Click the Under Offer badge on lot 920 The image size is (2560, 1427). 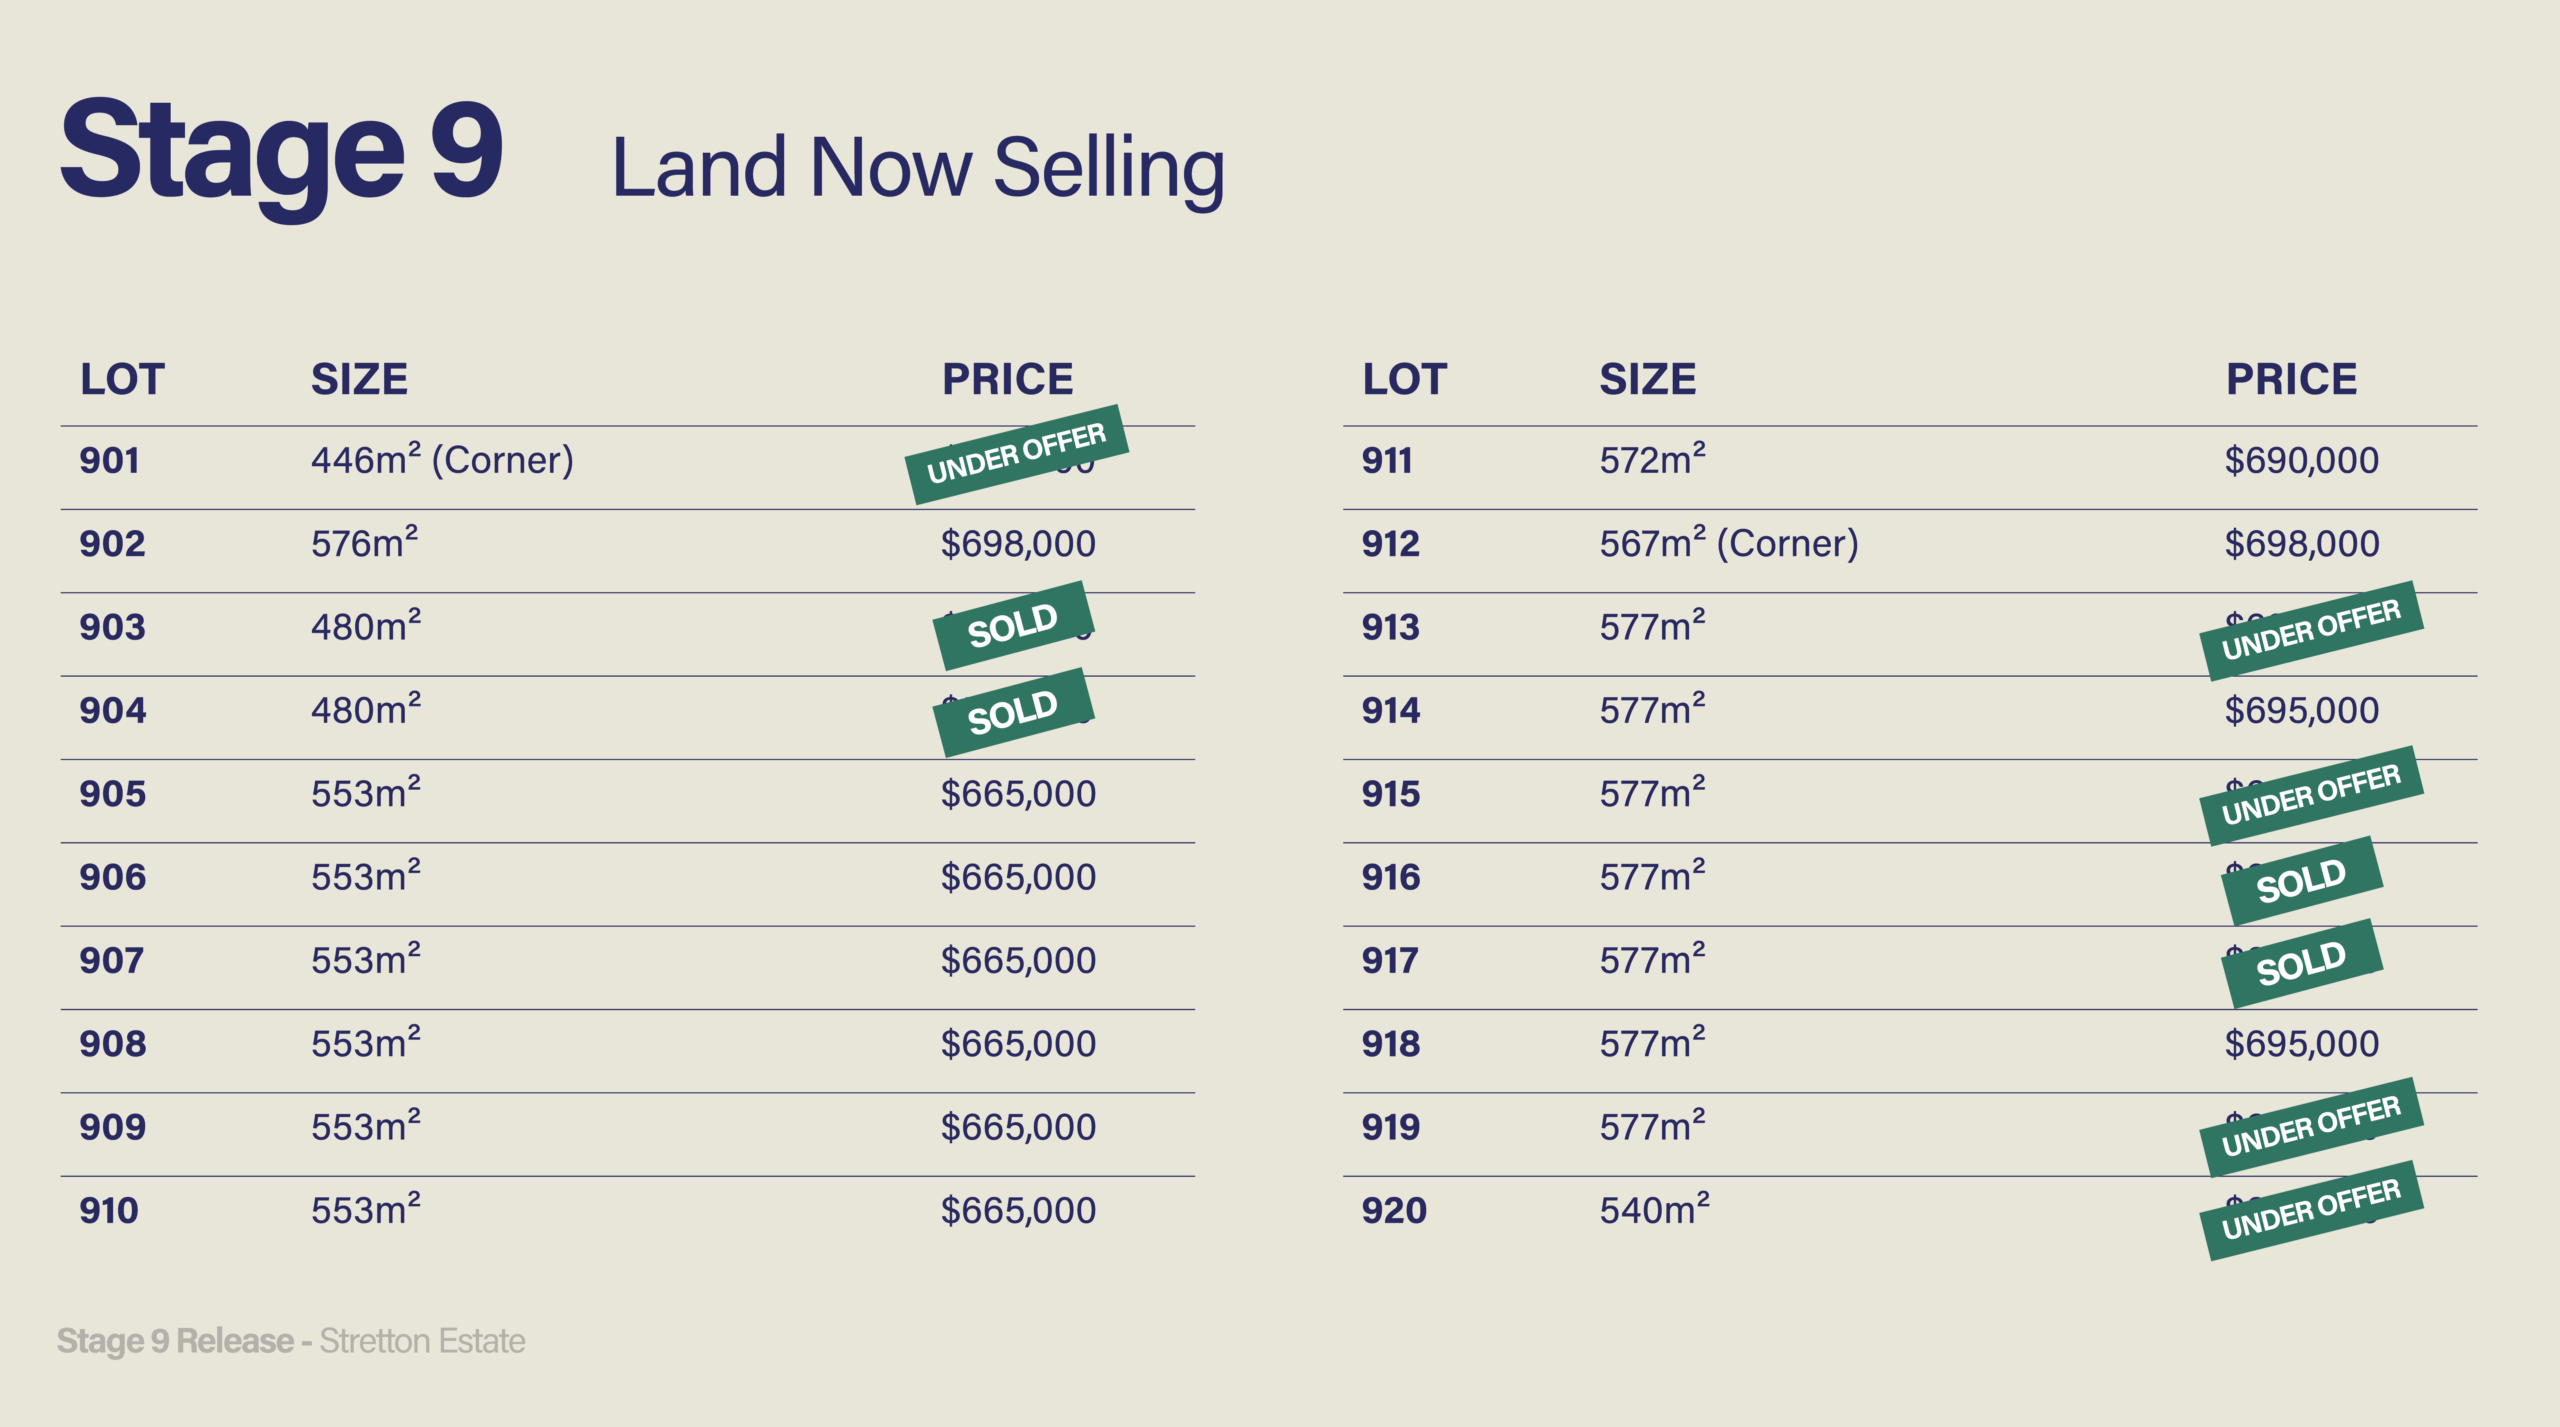[2311, 1209]
